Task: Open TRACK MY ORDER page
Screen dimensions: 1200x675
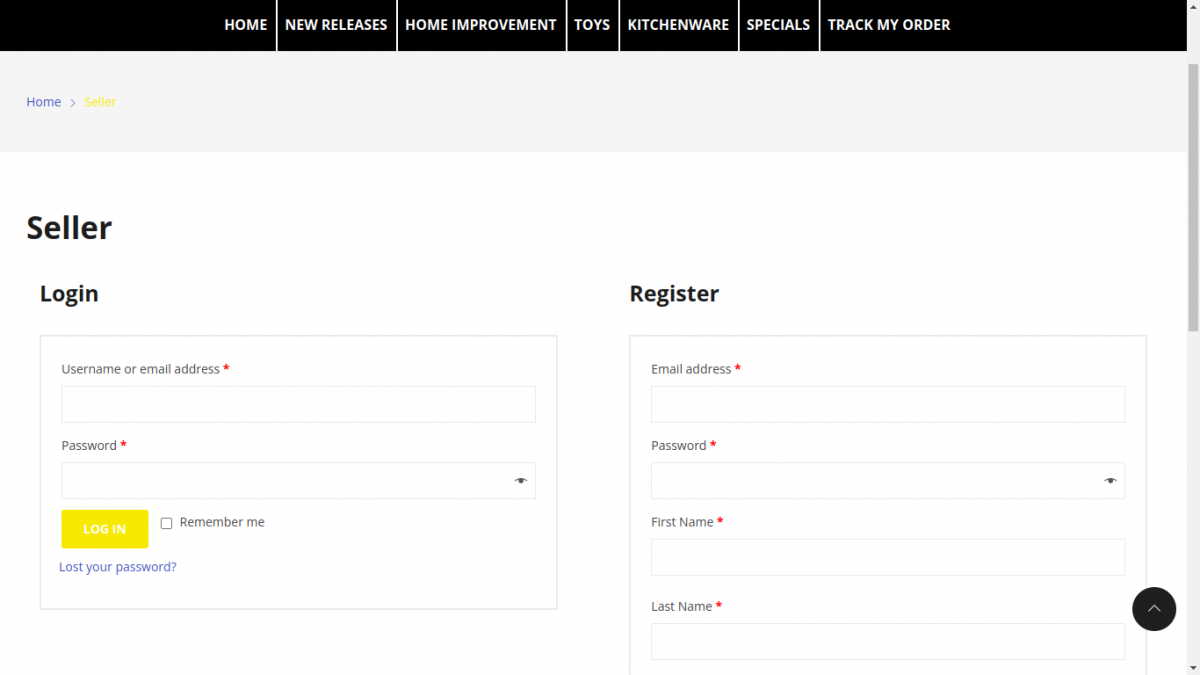Action: (889, 25)
